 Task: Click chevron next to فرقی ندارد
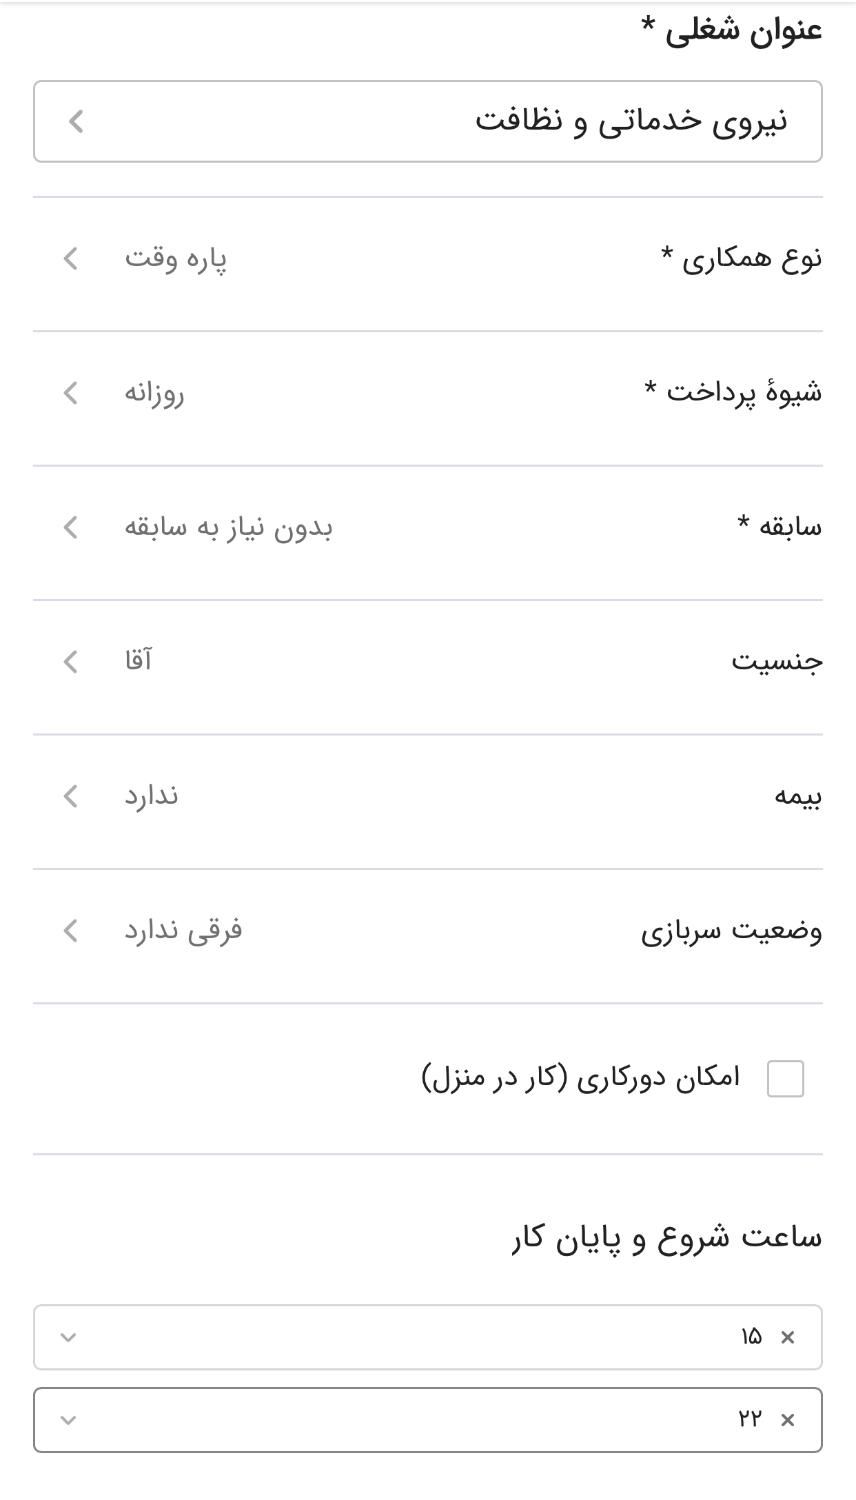coord(70,930)
